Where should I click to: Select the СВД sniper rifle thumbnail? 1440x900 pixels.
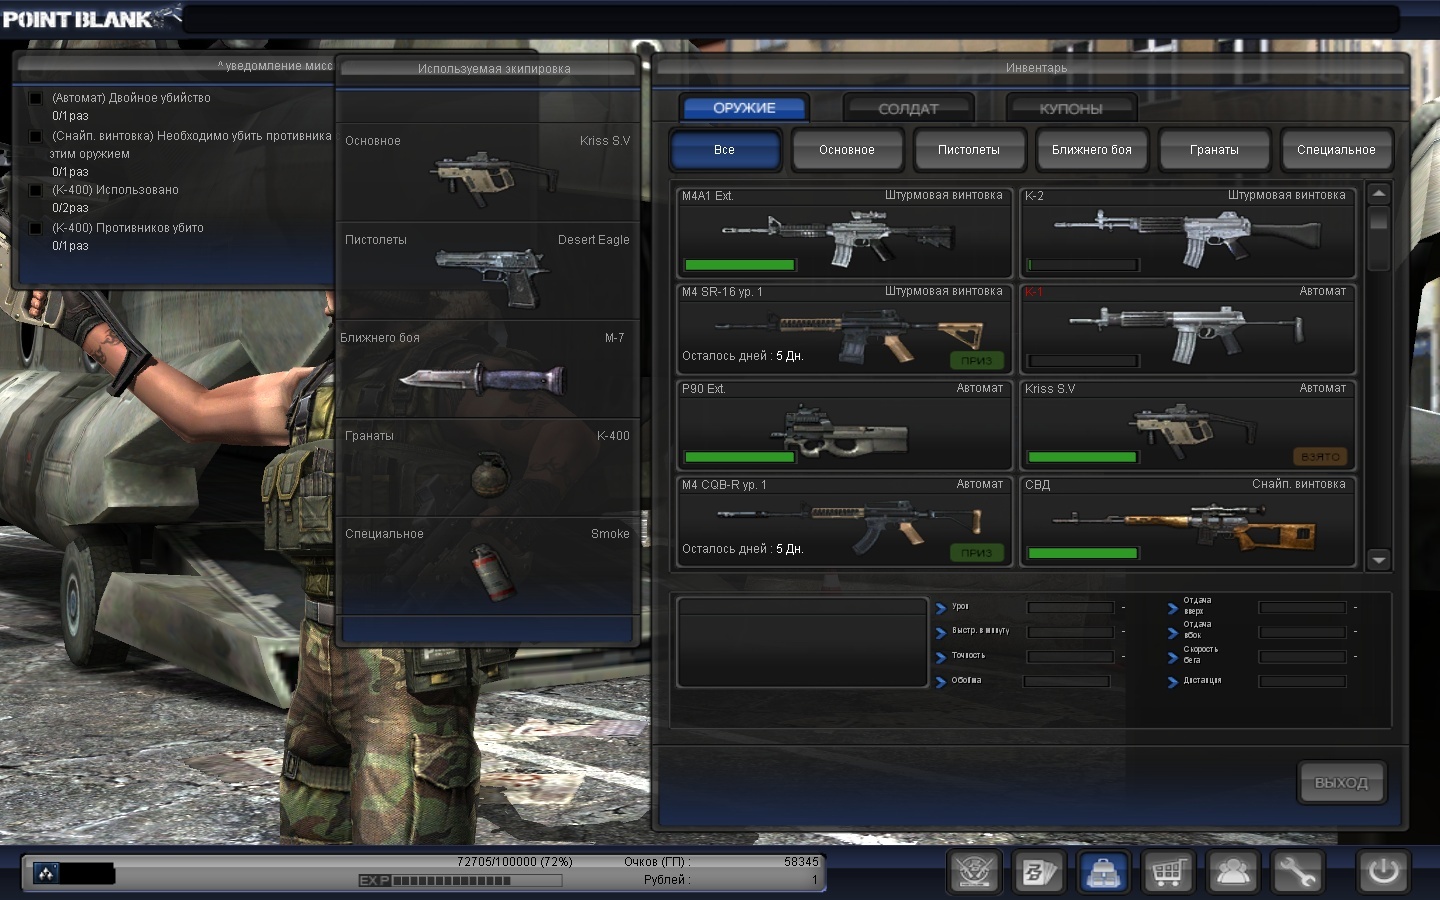(x=1187, y=524)
